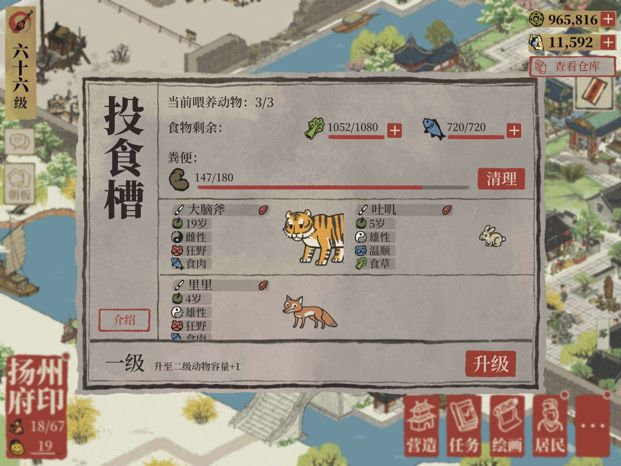The width and height of the screenshot is (621, 466).
Task: Click 升级 to upgrade the trough
Action: [491, 363]
